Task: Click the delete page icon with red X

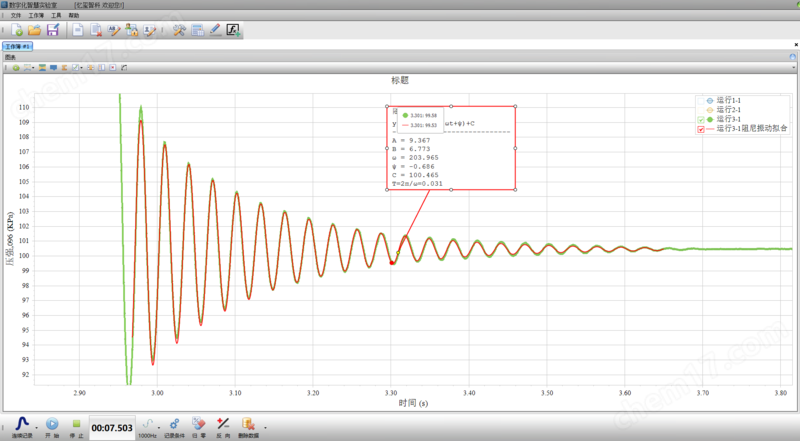Action: coord(95,30)
